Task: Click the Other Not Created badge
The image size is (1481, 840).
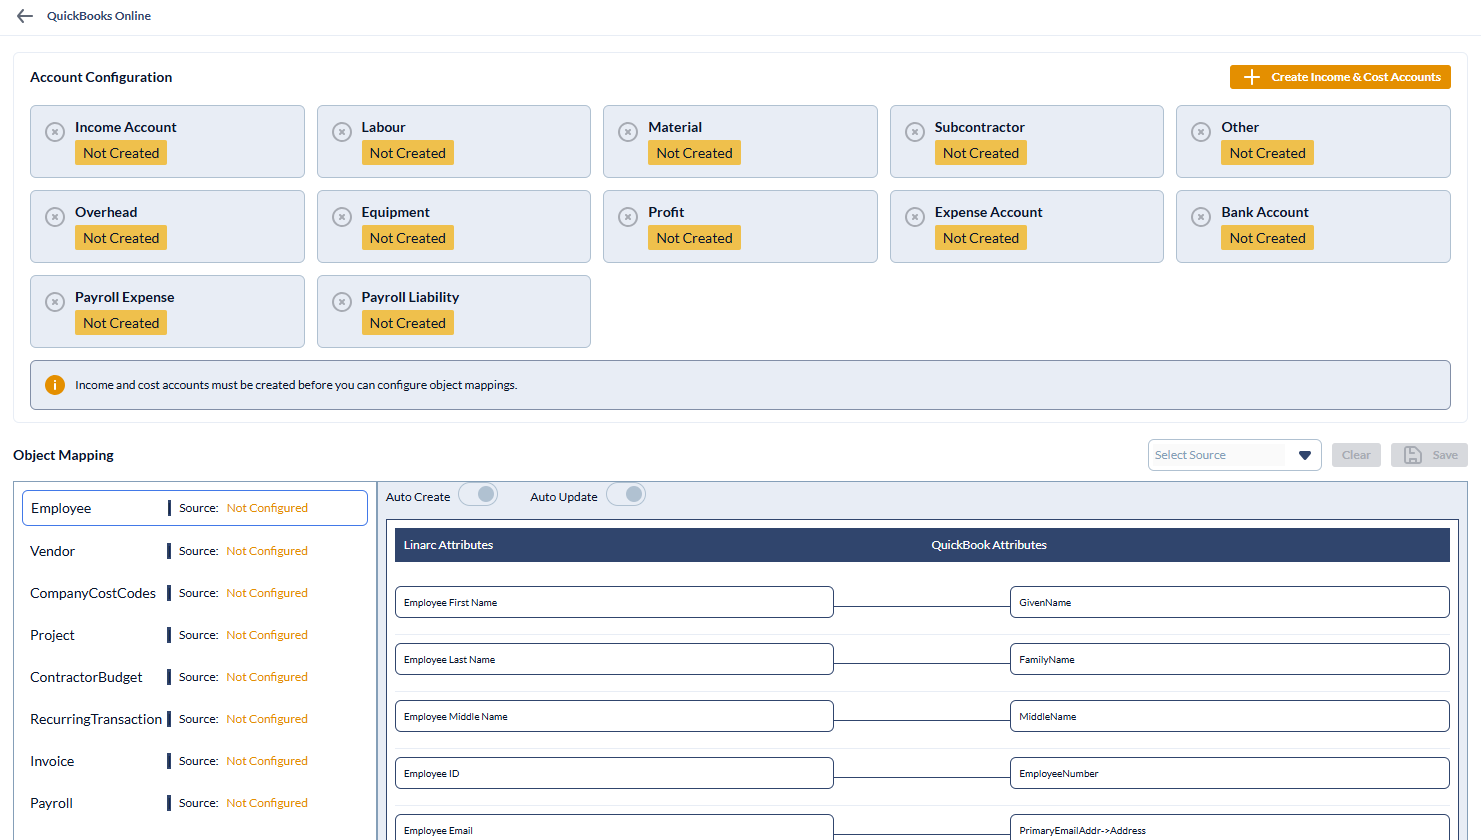Action: (x=1267, y=153)
